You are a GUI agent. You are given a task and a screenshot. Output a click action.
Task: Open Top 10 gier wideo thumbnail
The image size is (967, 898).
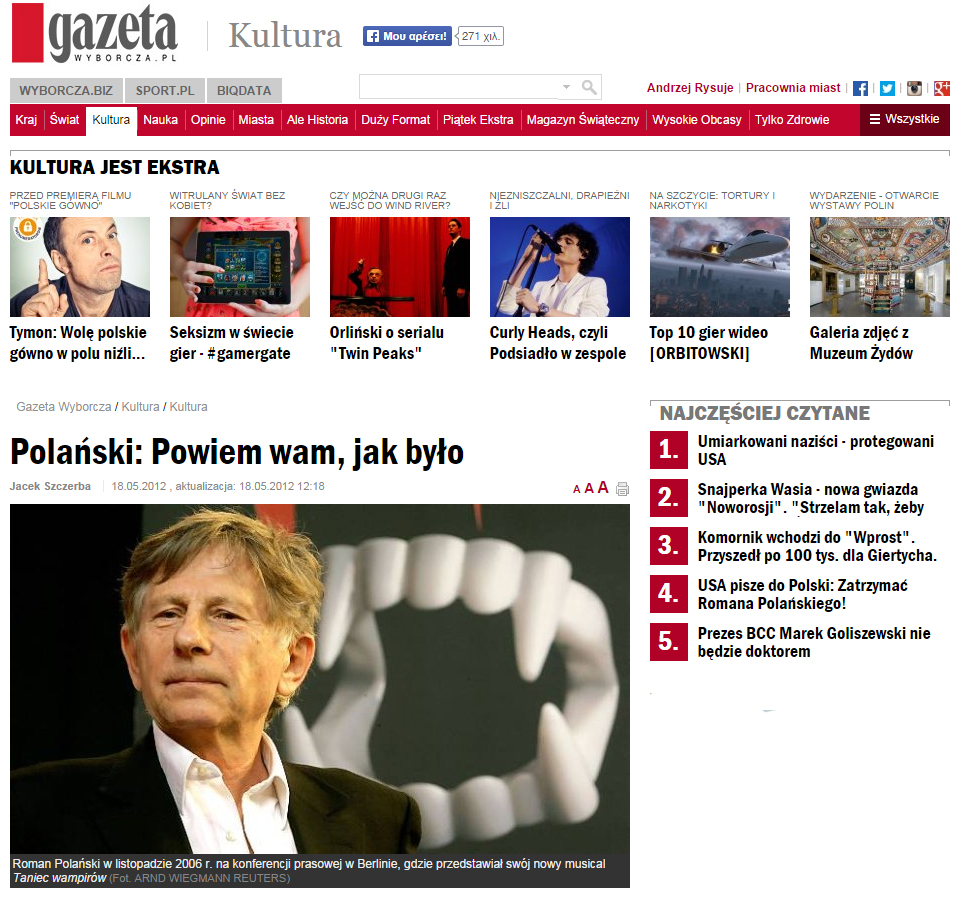click(720, 266)
